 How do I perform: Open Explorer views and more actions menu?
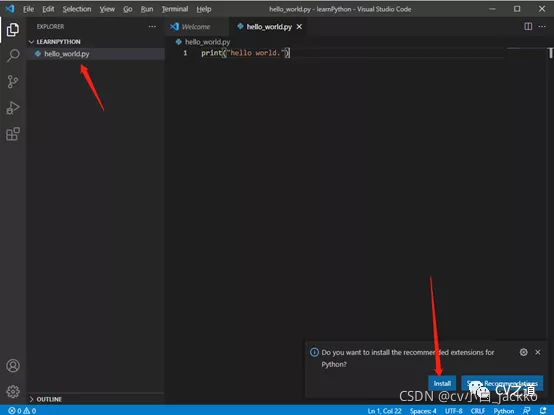[x=152, y=26]
